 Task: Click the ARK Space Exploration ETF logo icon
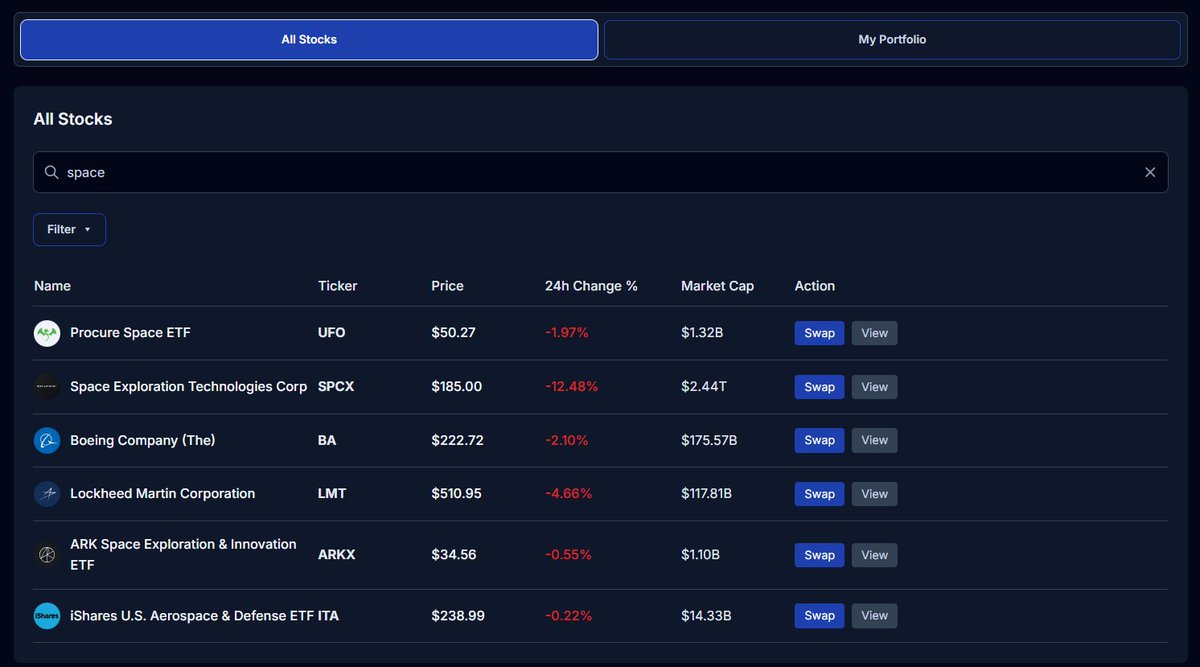click(47, 555)
